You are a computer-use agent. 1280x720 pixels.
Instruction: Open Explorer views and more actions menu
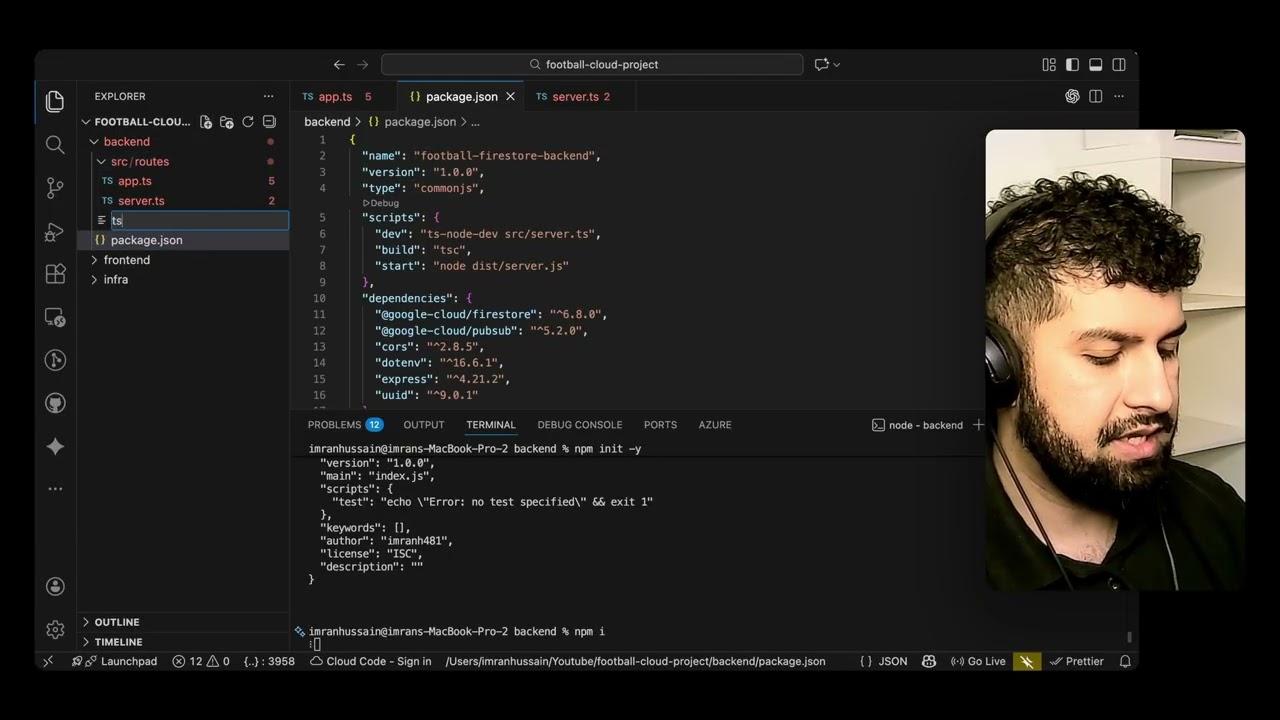pos(268,96)
